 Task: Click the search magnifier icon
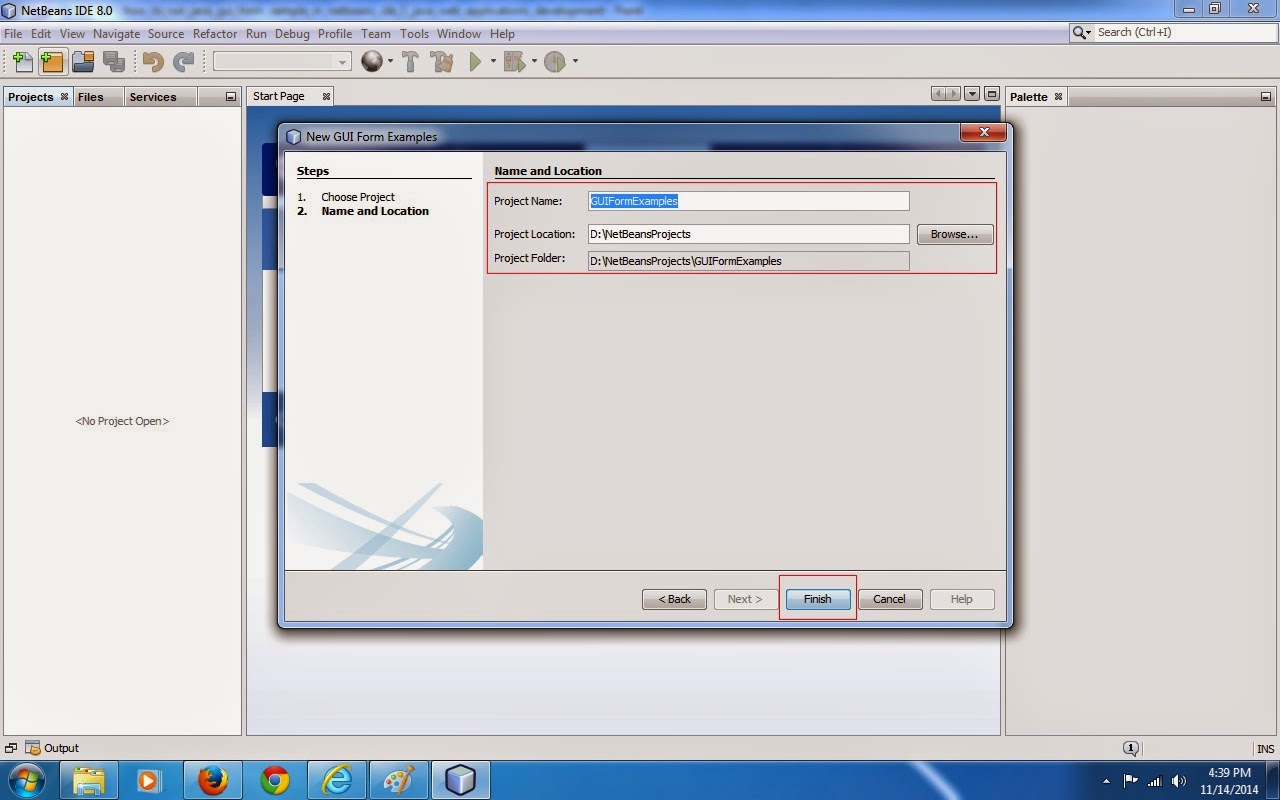[1082, 33]
